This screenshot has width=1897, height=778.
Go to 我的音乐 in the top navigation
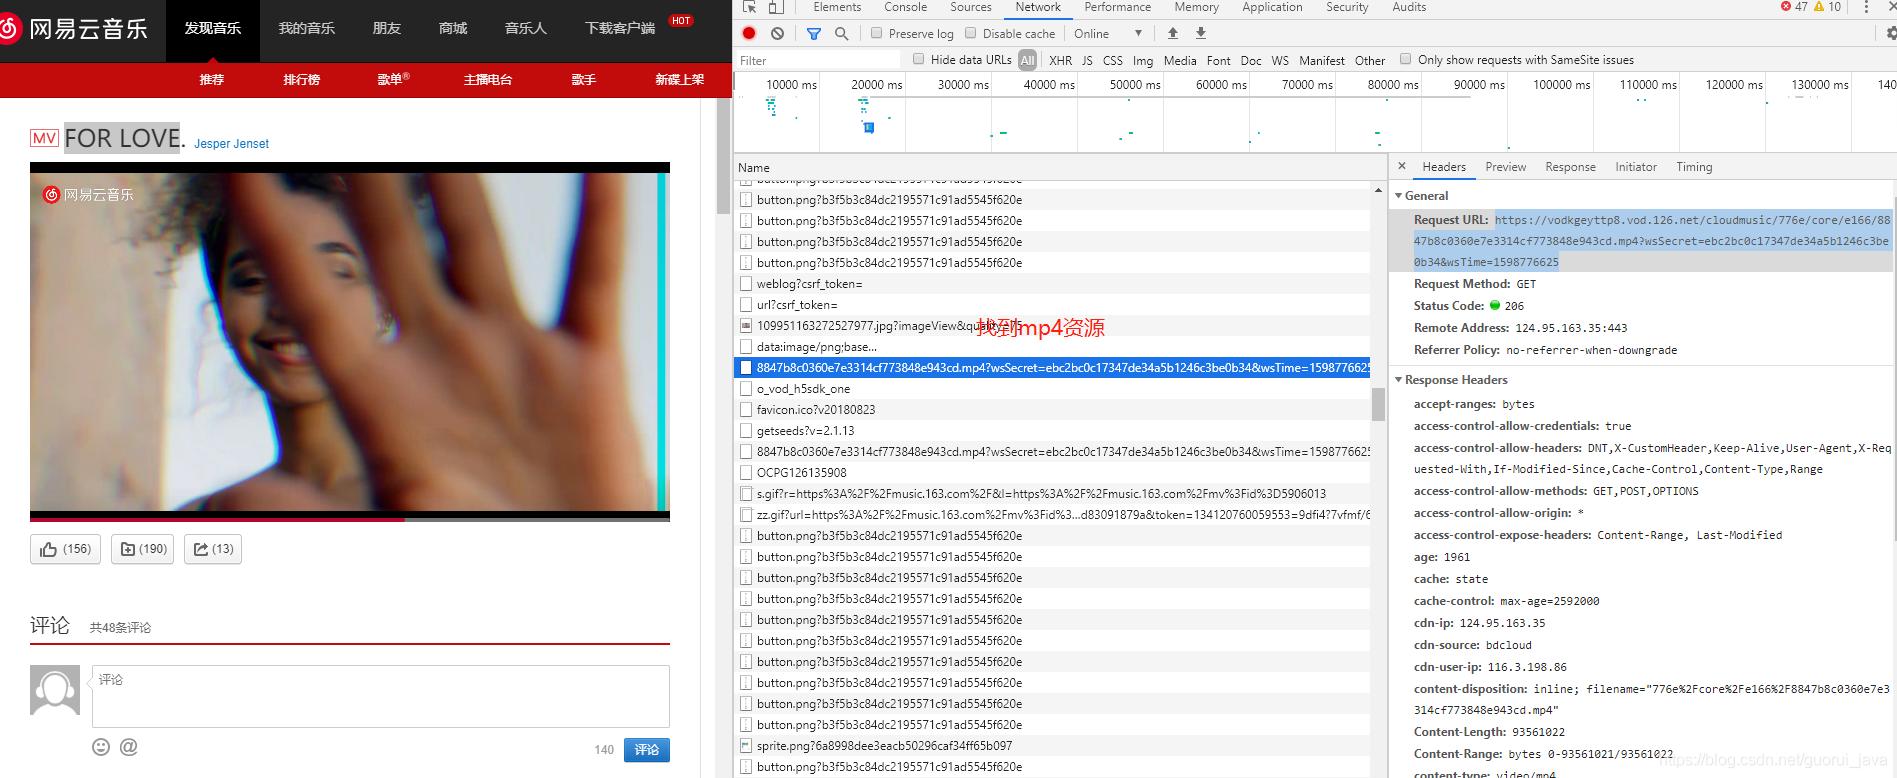click(307, 28)
